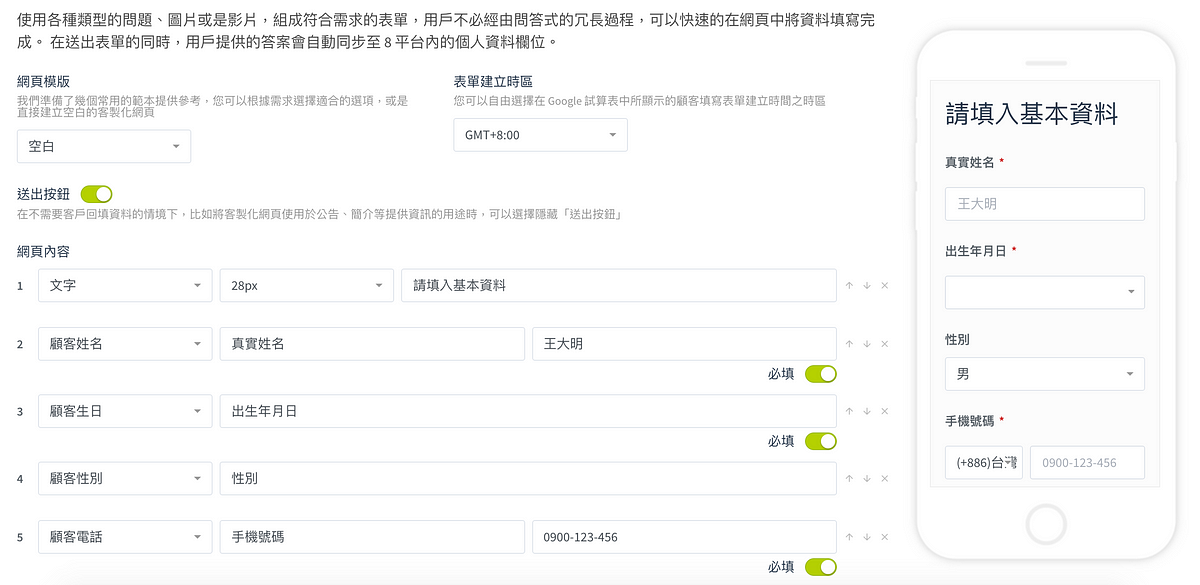This screenshot has height=585, width=1200.
Task: Move row 5 顧客電話 down
Action: [867, 537]
